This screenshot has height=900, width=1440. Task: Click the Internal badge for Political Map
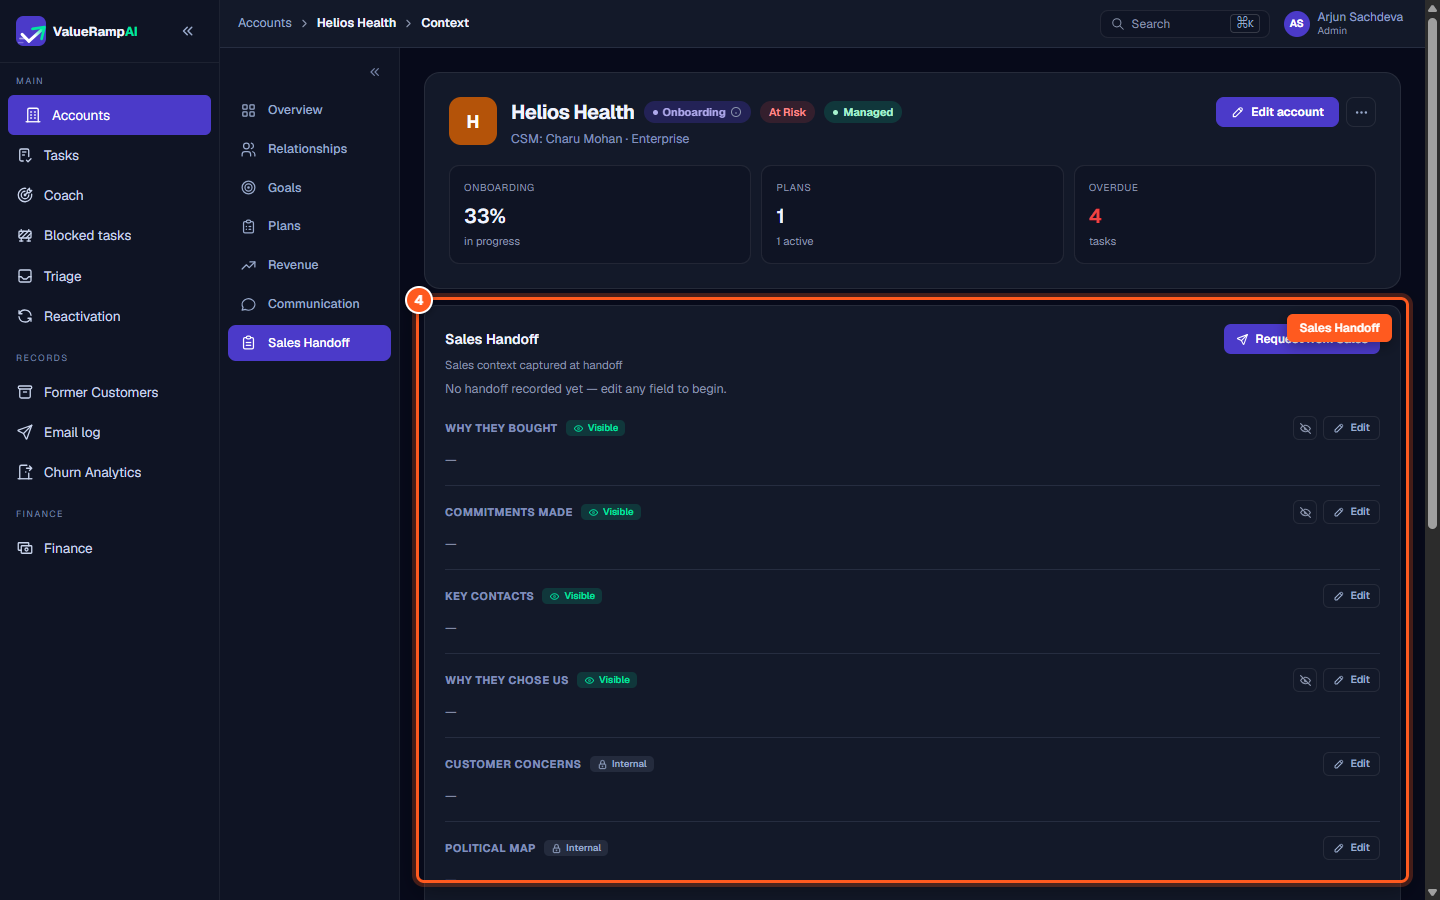[x=576, y=848]
